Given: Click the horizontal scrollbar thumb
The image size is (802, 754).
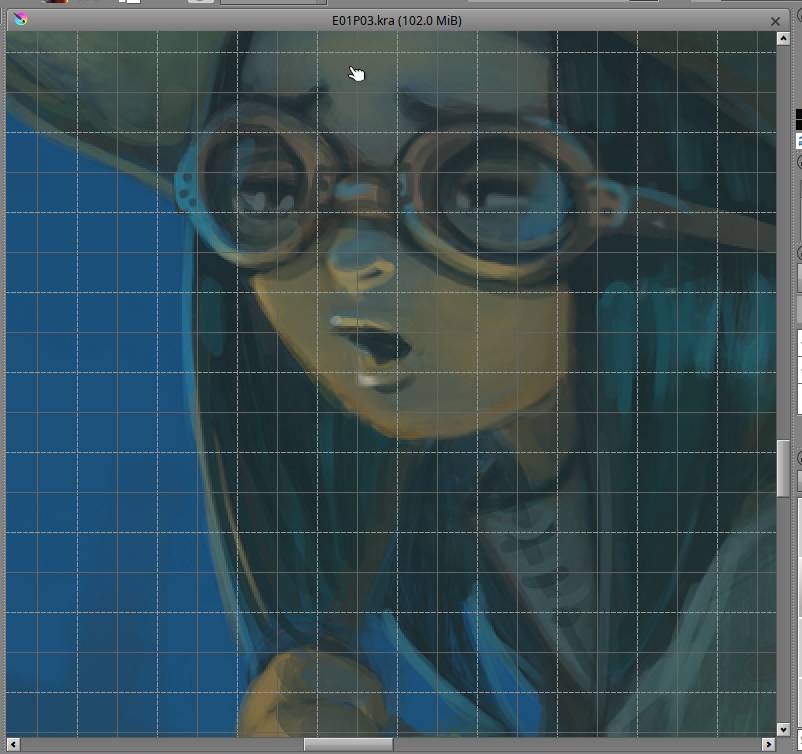Looking at the screenshot, I should [x=348, y=744].
